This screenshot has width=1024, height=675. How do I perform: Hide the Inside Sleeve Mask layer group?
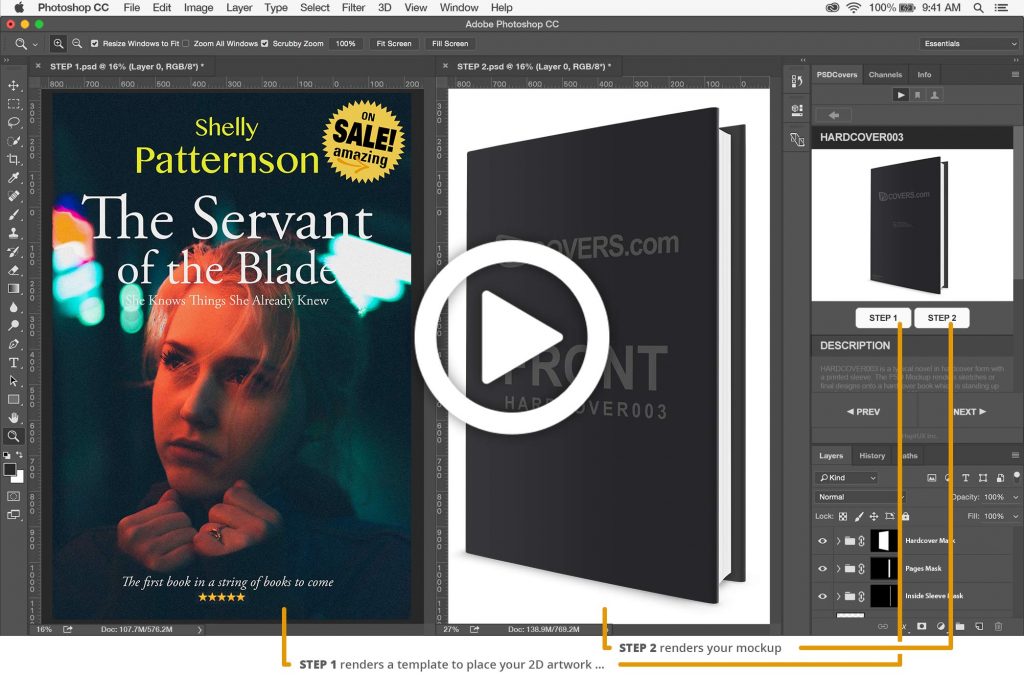click(822, 596)
